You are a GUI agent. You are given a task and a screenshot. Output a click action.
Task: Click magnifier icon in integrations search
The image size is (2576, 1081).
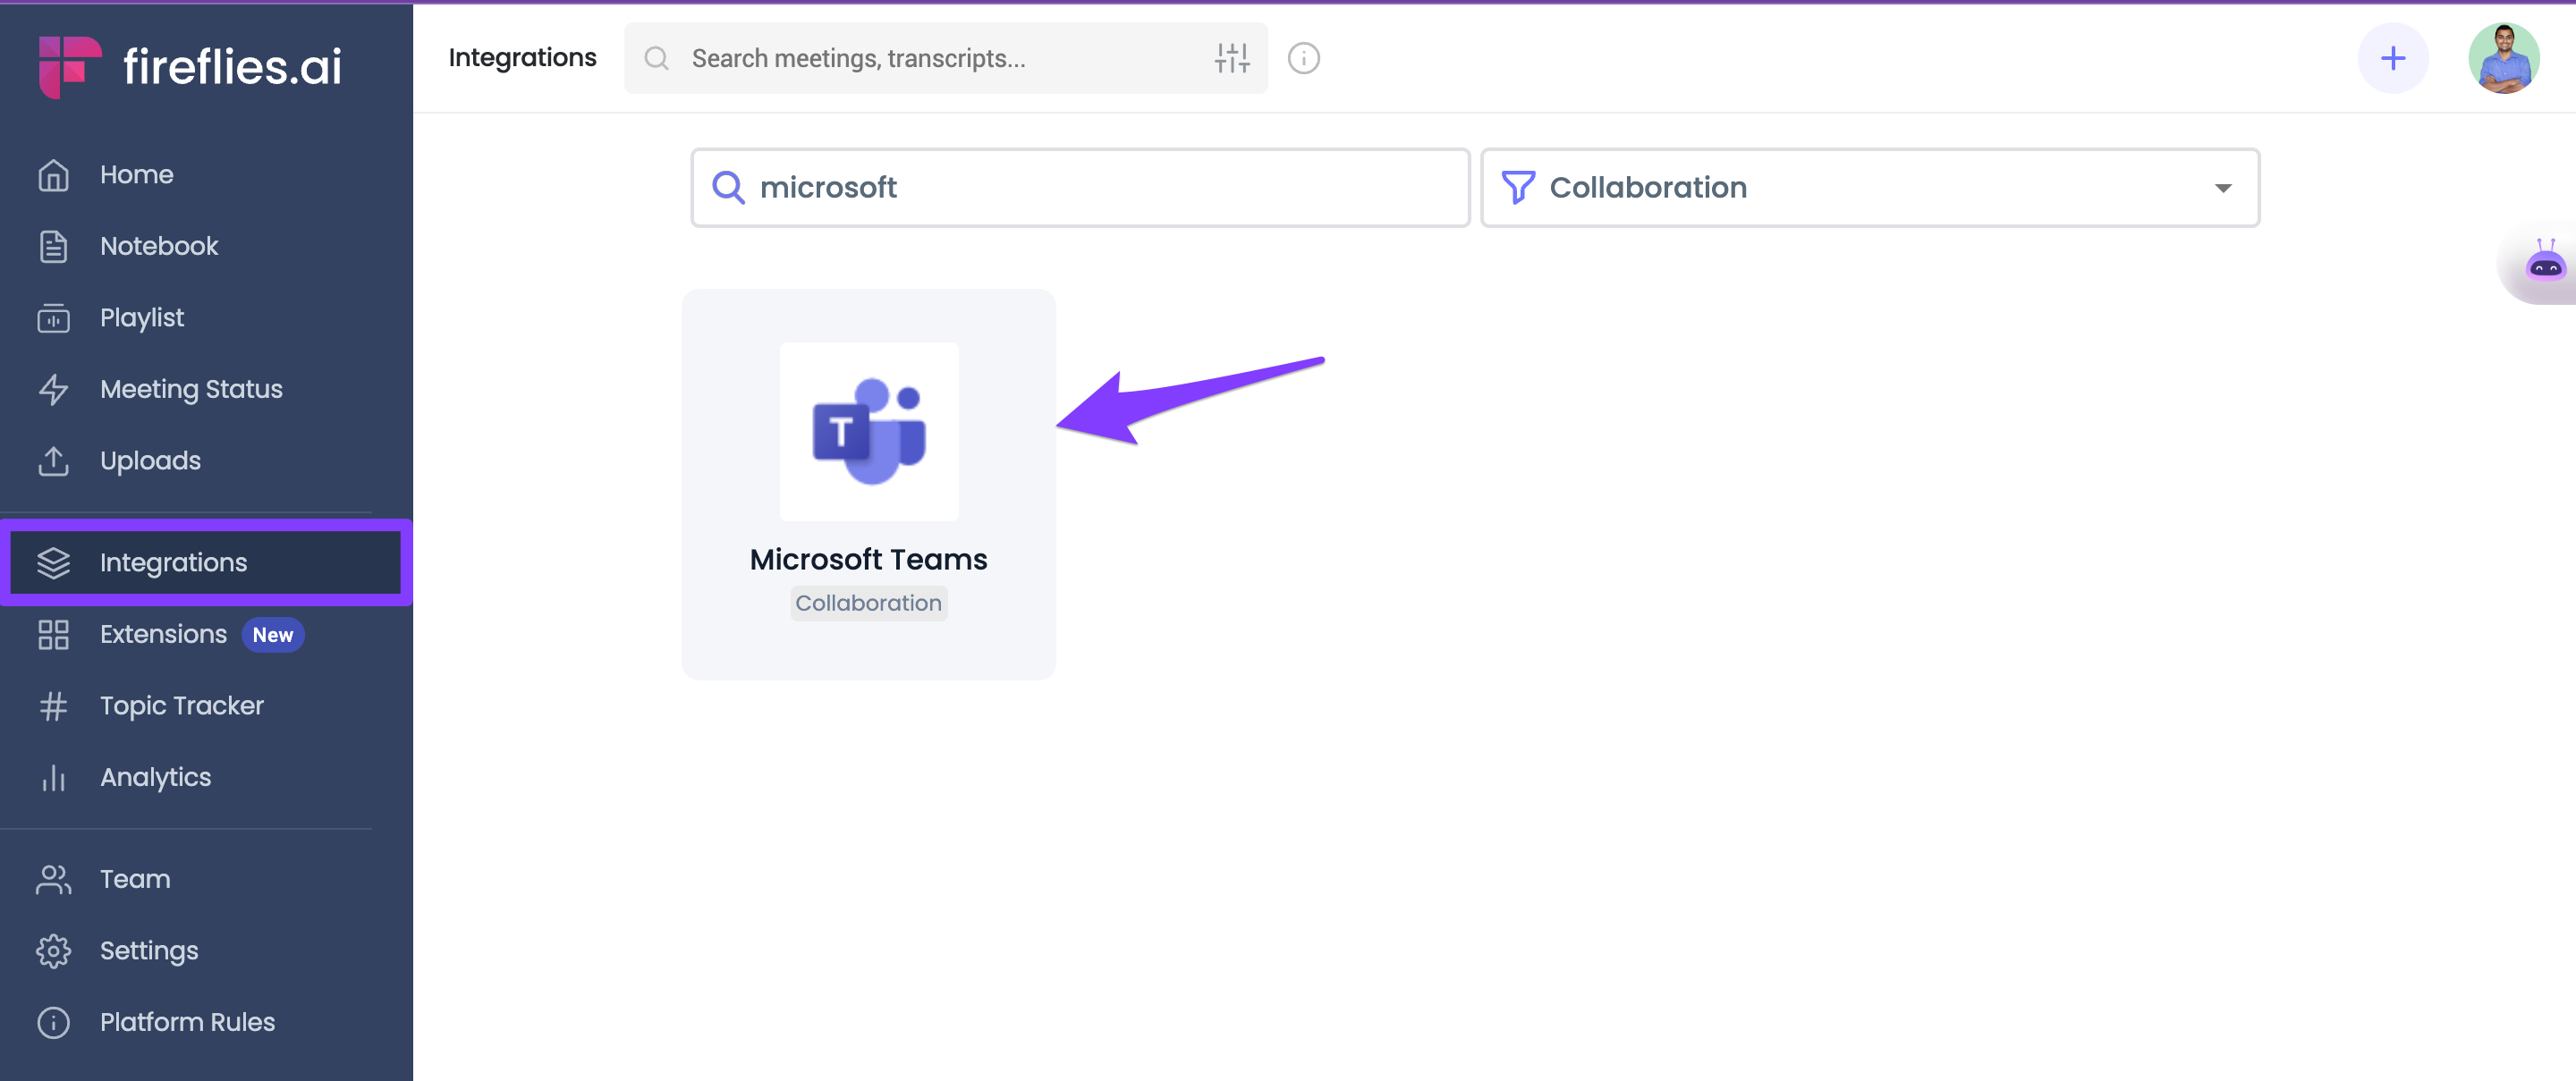coord(728,187)
